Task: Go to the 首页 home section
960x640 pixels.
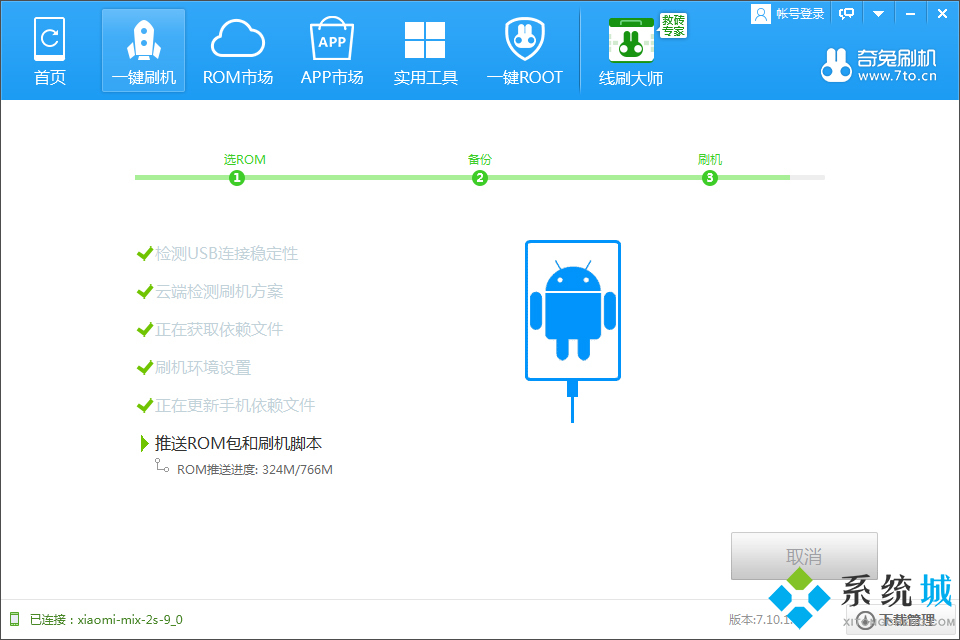Action: click(50, 51)
